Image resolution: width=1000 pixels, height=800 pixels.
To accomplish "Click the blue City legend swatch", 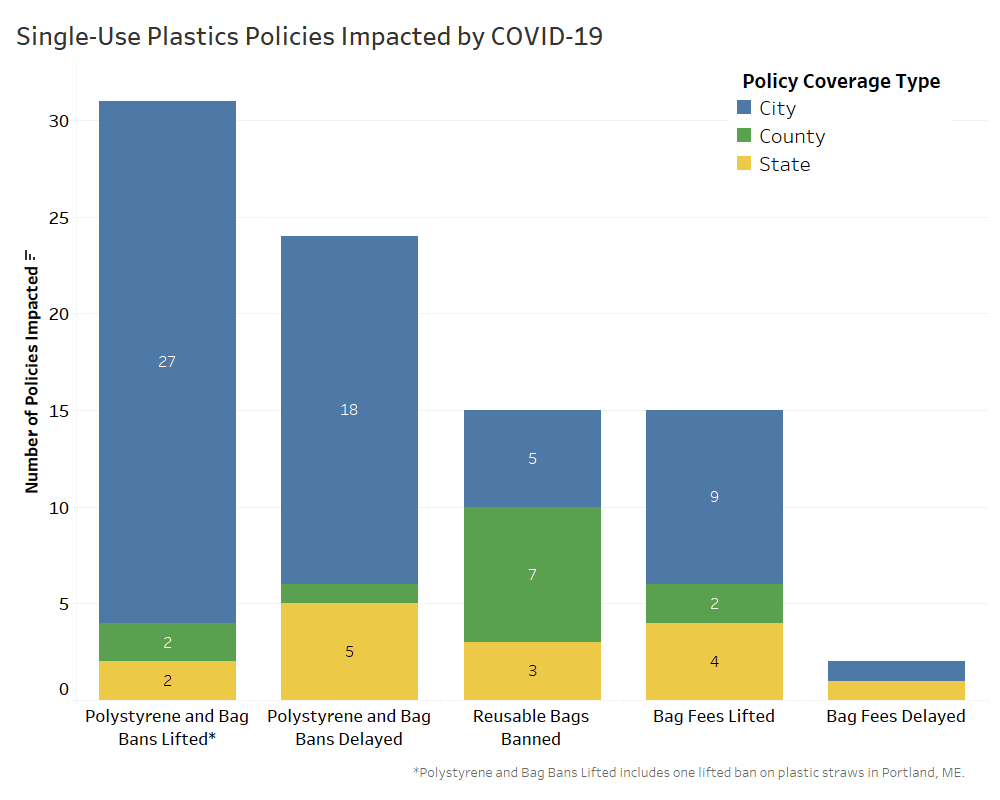I will tap(744, 108).
